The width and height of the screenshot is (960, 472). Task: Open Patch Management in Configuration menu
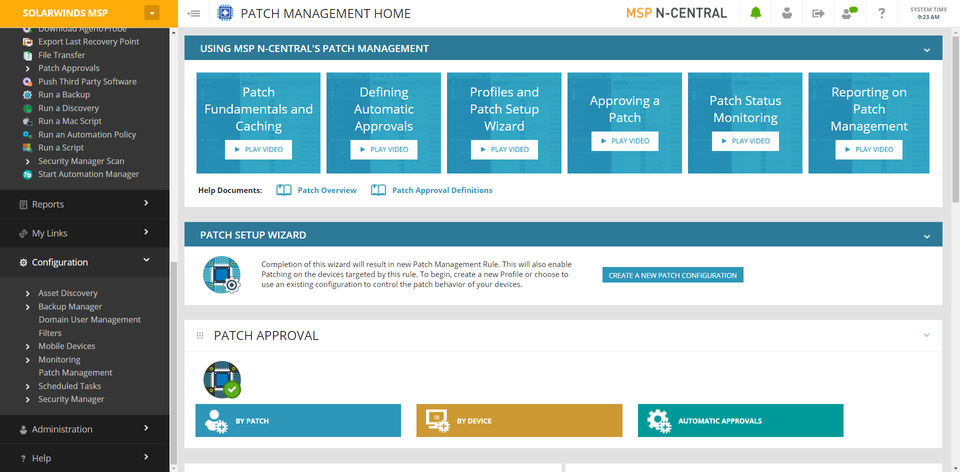point(75,373)
